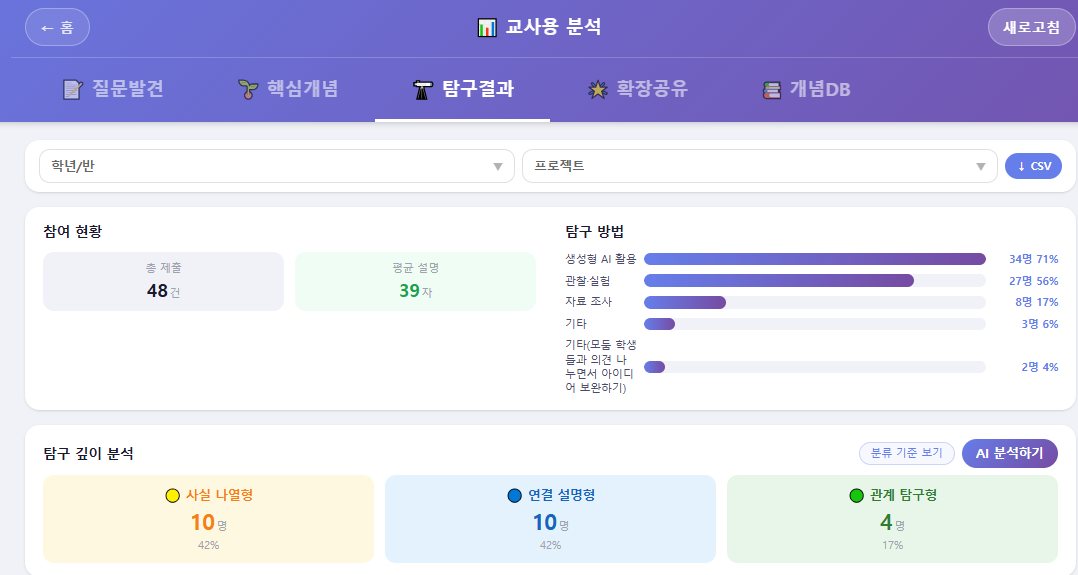This screenshot has height=575, width=1078.
Task: Open the 학년/반 dropdown
Action: pyautogui.click(x=276, y=166)
